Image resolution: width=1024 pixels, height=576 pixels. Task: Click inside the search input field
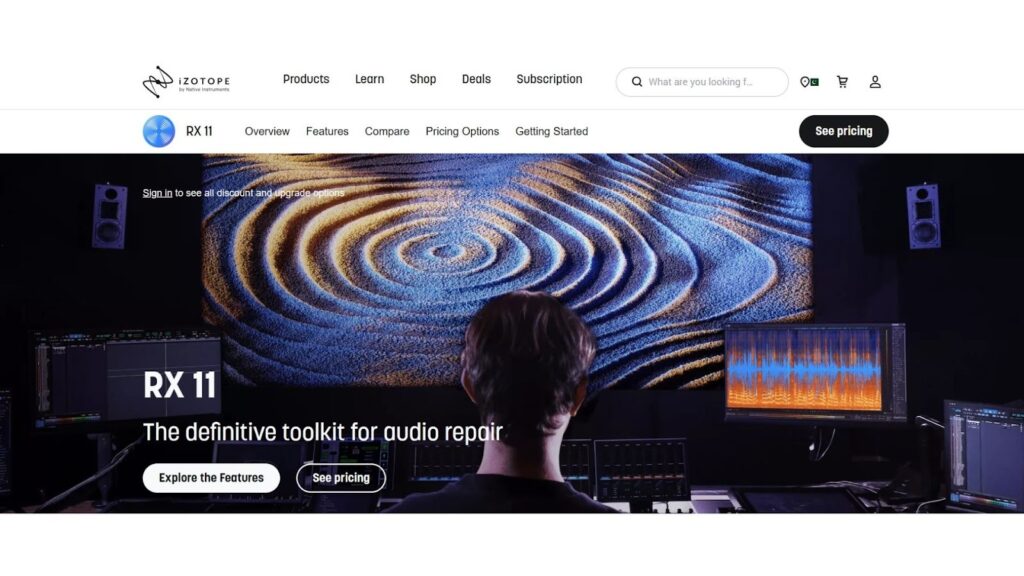[710, 81]
